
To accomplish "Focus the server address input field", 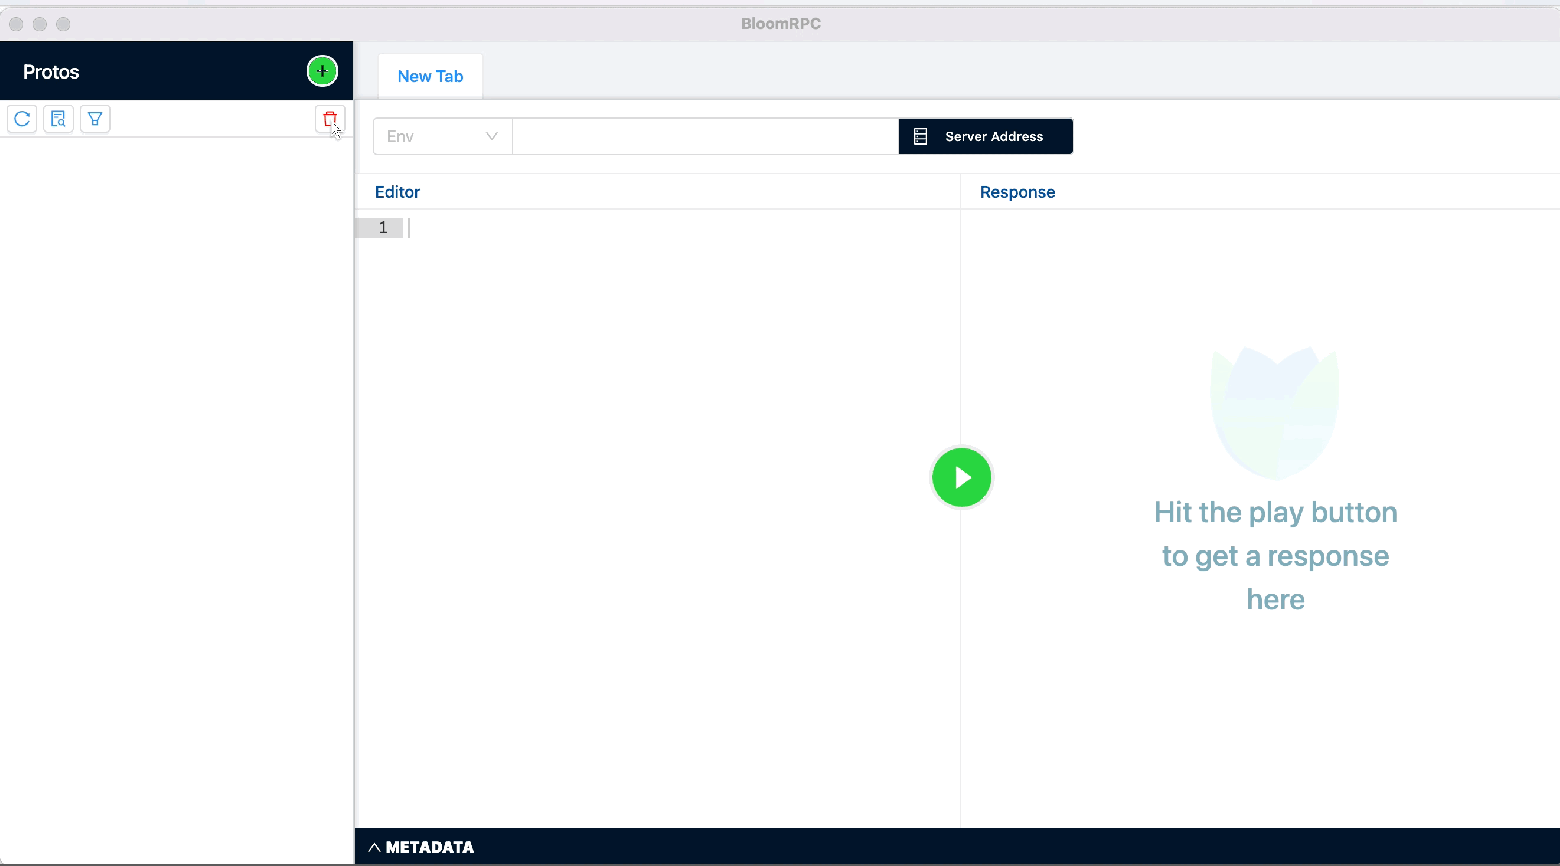I will (705, 136).
